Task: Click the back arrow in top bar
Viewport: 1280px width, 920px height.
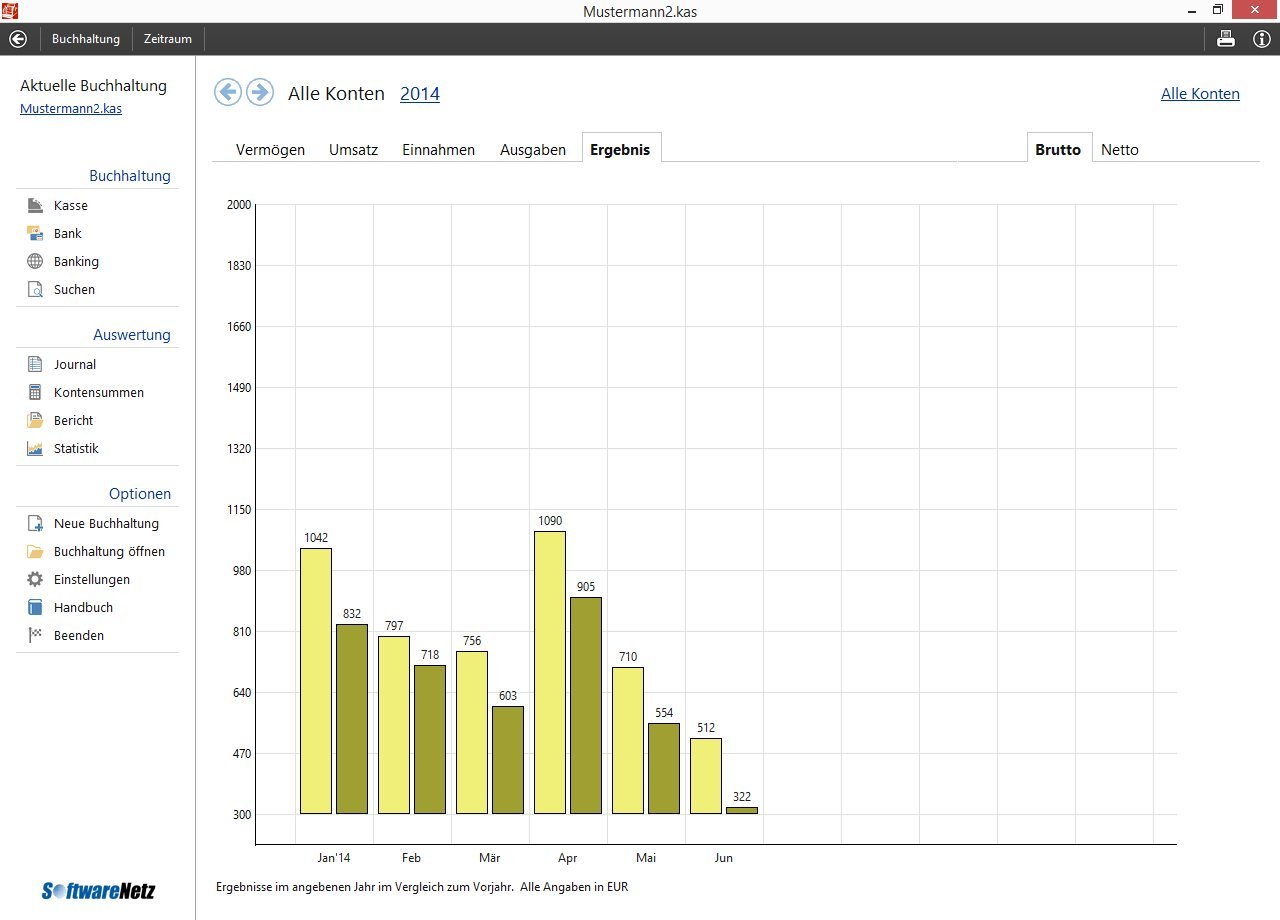Action: pyautogui.click(x=17, y=39)
